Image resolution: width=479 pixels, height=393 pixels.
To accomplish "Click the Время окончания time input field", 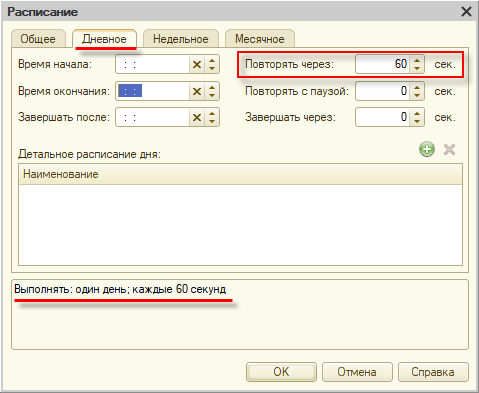I will [x=153, y=91].
